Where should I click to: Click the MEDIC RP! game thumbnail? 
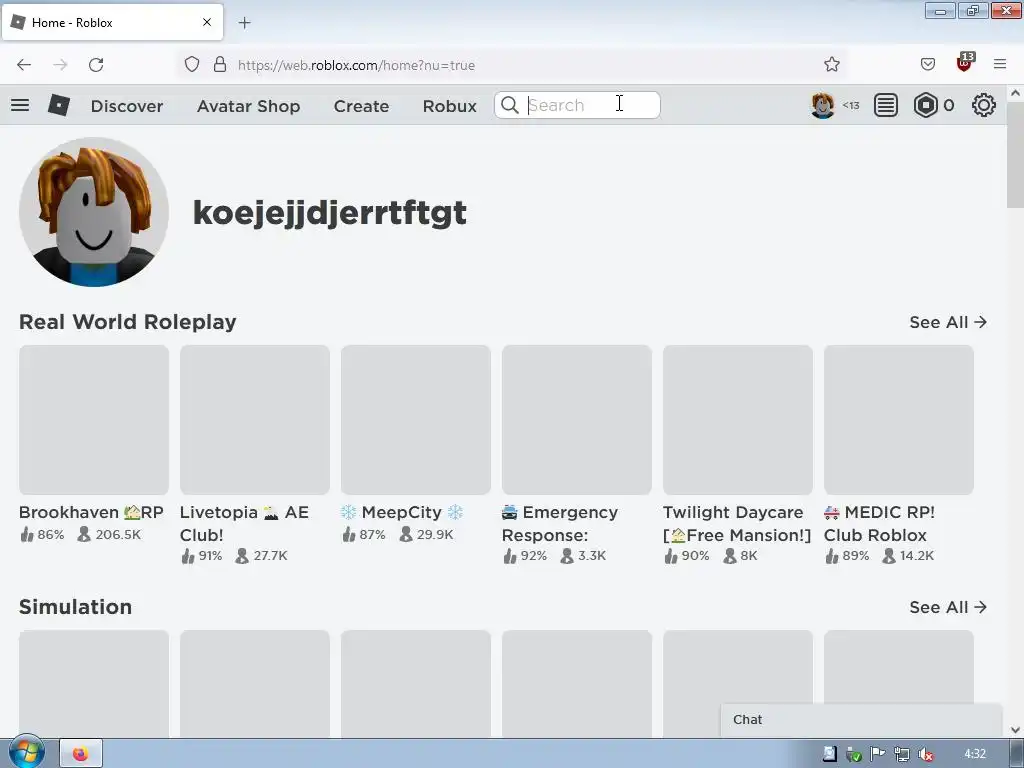click(899, 420)
